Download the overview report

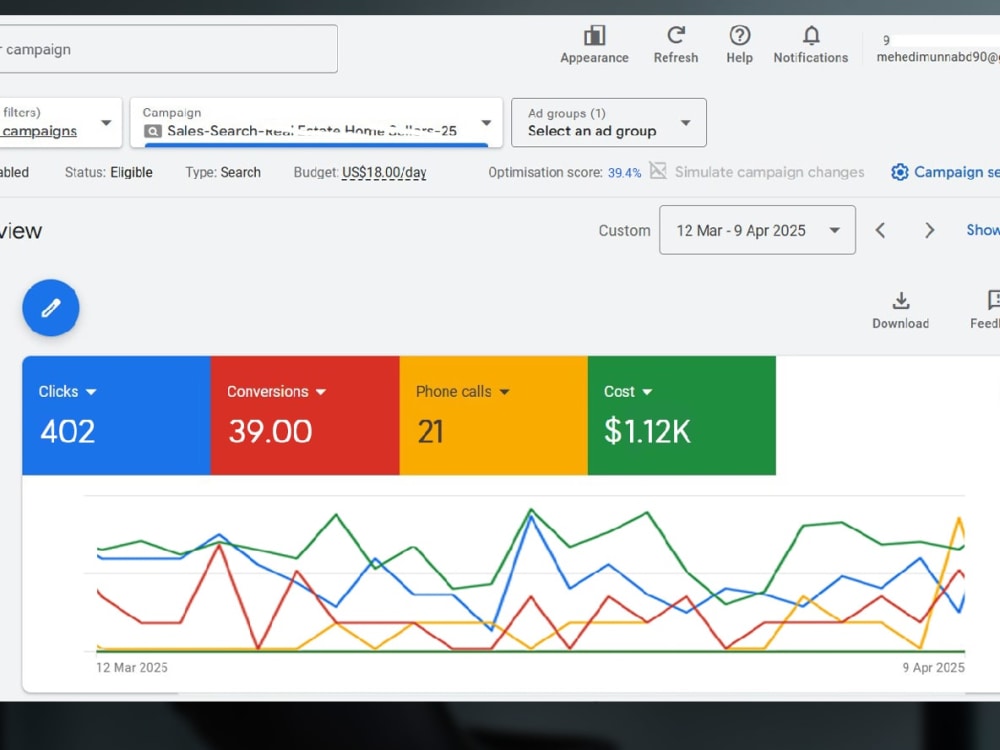click(901, 310)
